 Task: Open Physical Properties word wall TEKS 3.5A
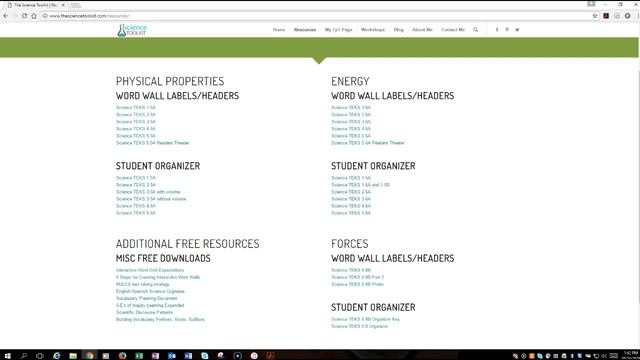point(136,122)
